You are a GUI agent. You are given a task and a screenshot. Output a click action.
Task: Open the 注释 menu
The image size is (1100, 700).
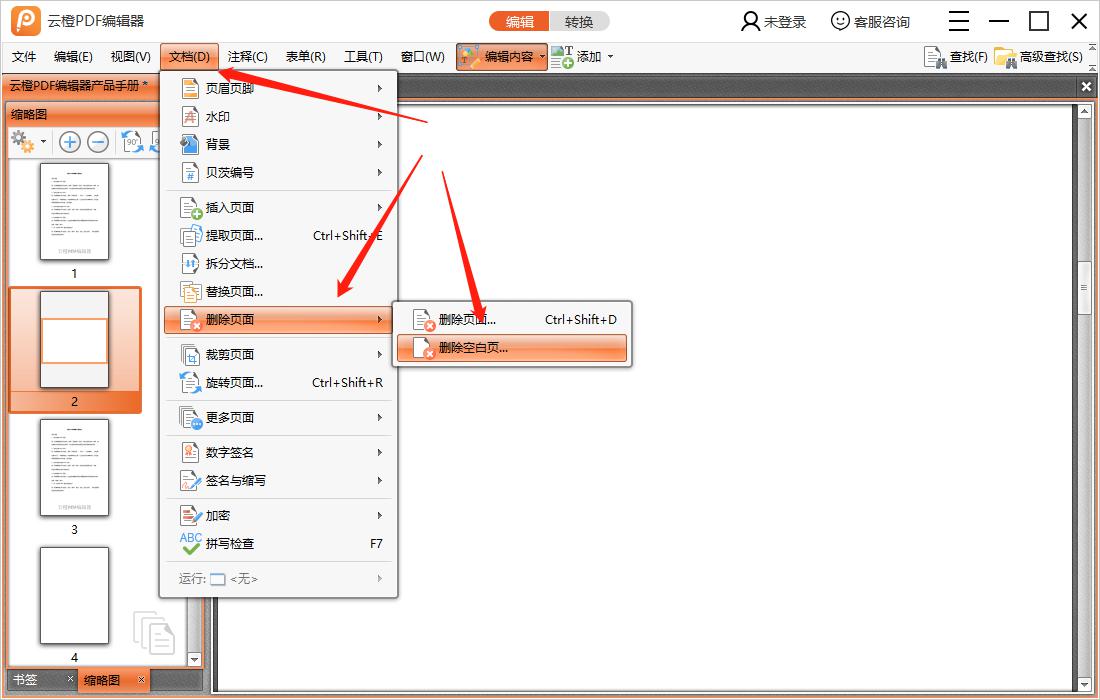pos(247,57)
